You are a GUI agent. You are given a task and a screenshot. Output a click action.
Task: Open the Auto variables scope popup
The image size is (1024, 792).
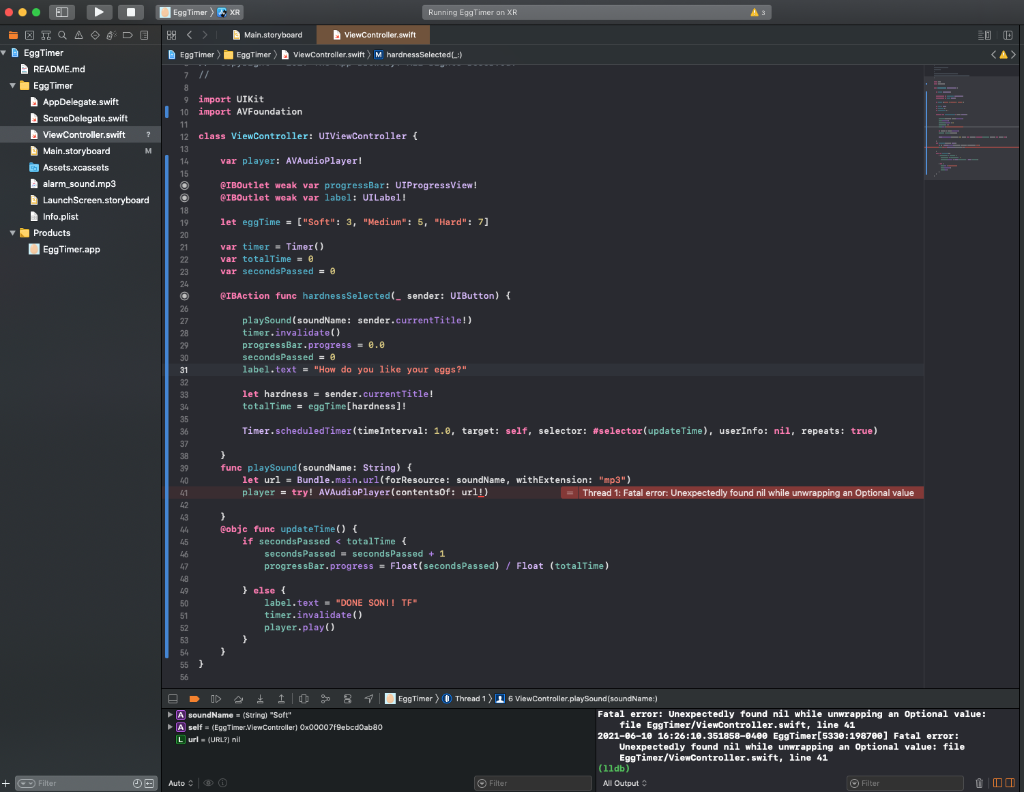point(181,783)
